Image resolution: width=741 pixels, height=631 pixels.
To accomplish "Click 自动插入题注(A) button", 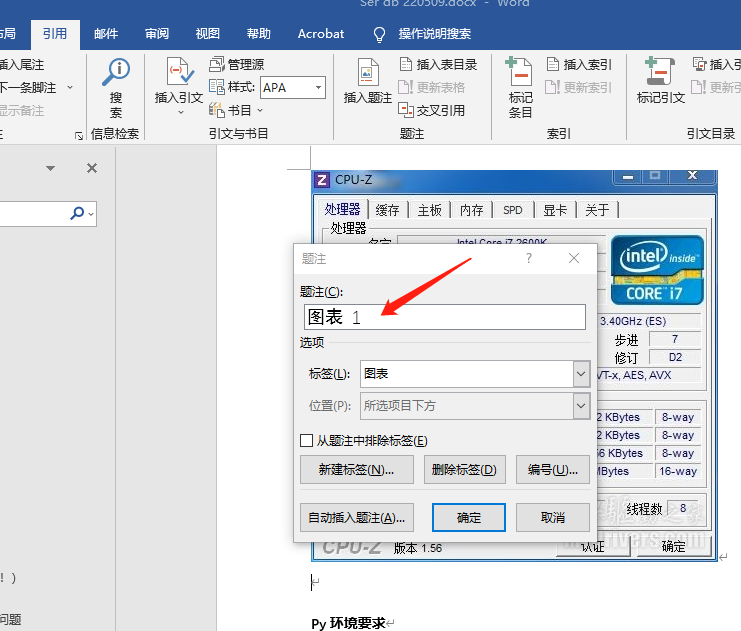I will coord(357,518).
